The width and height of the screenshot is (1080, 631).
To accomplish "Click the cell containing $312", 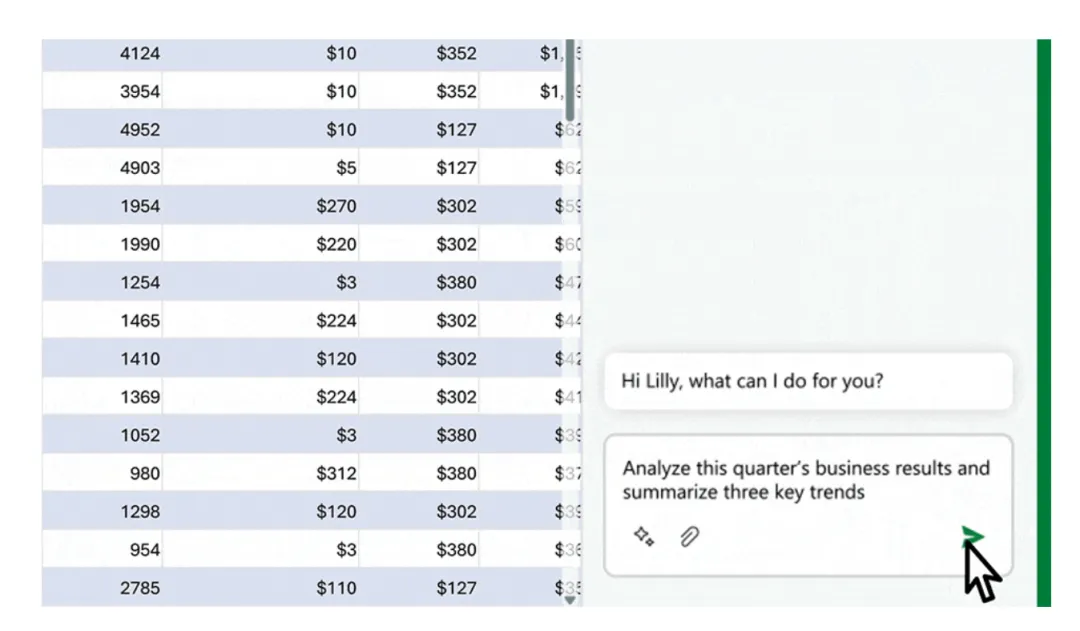I will point(336,473).
